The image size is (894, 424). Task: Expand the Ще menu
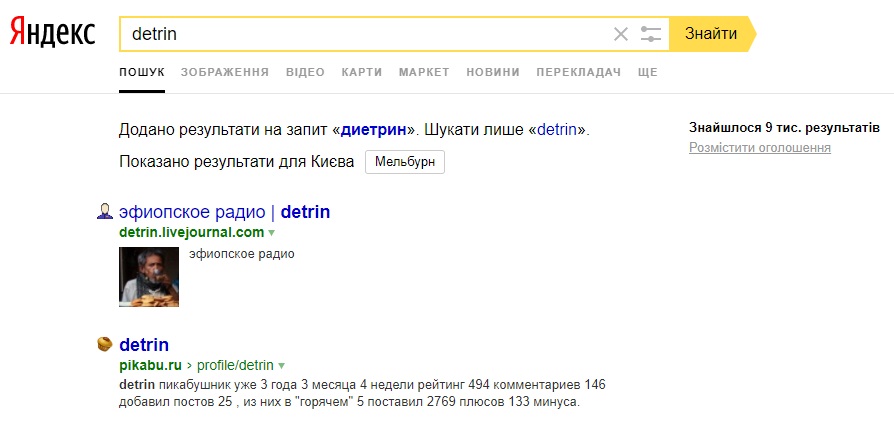coord(648,72)
